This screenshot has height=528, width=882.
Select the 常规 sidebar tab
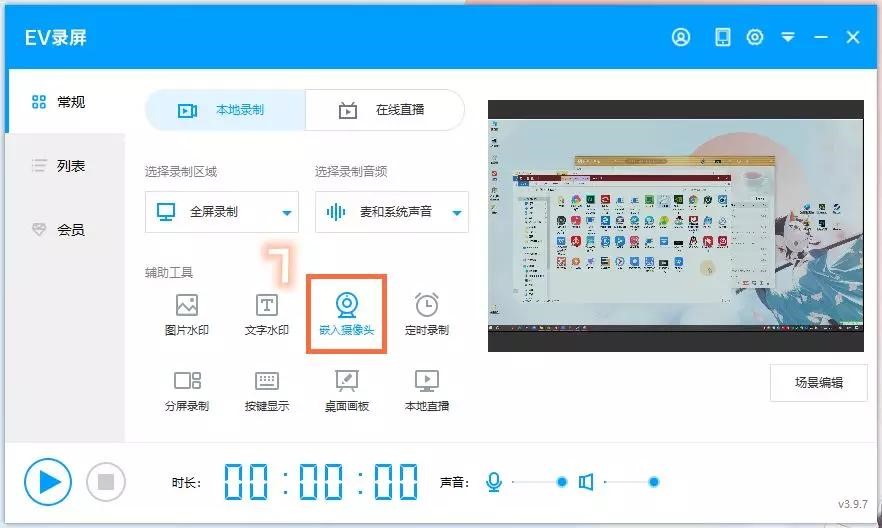[x=65, y=102]
